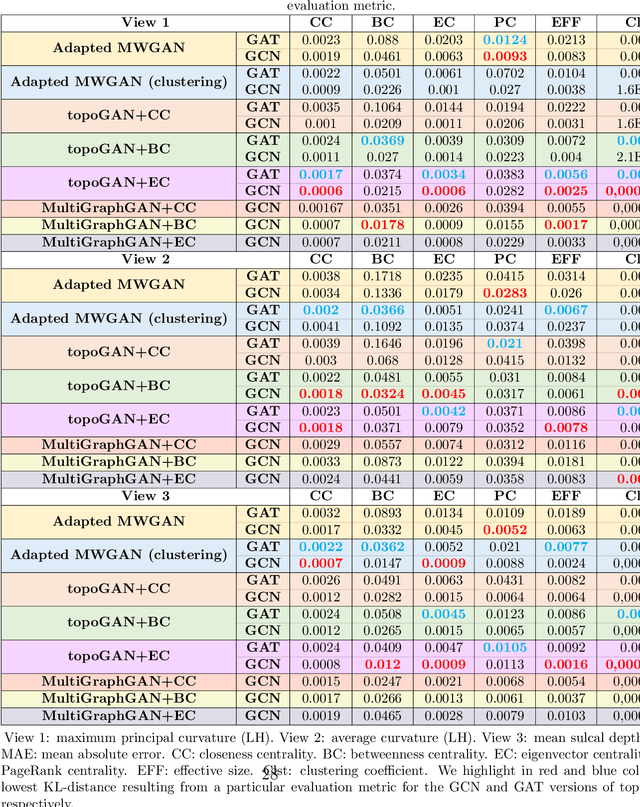
Task: Click the page number 28
Action: point(269,773)
